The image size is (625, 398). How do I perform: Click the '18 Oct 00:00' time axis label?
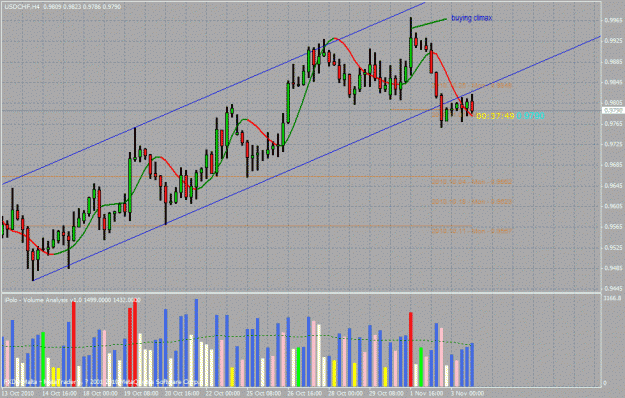(100, 393)
